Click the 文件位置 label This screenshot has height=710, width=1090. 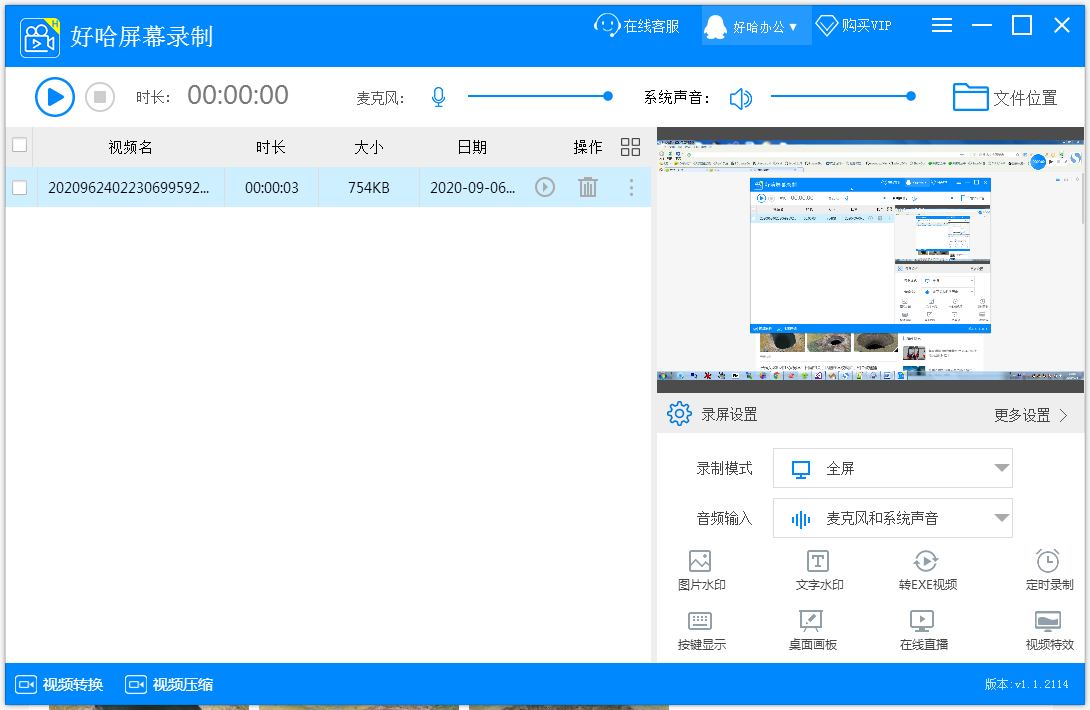click(x=1025, y=98)
